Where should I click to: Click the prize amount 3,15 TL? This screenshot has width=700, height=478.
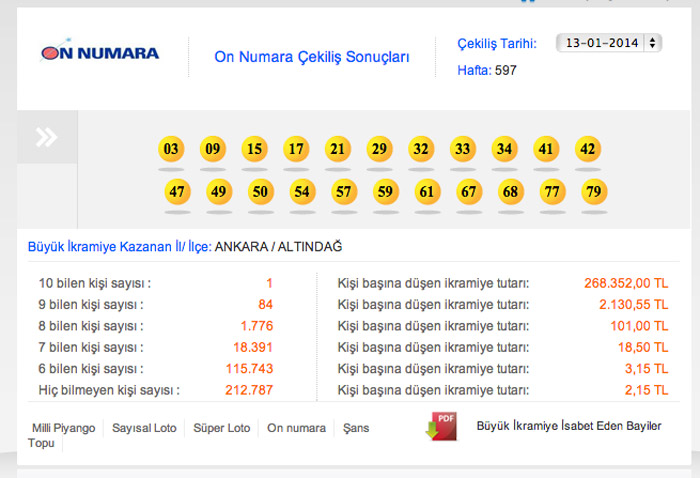(646, 369)
